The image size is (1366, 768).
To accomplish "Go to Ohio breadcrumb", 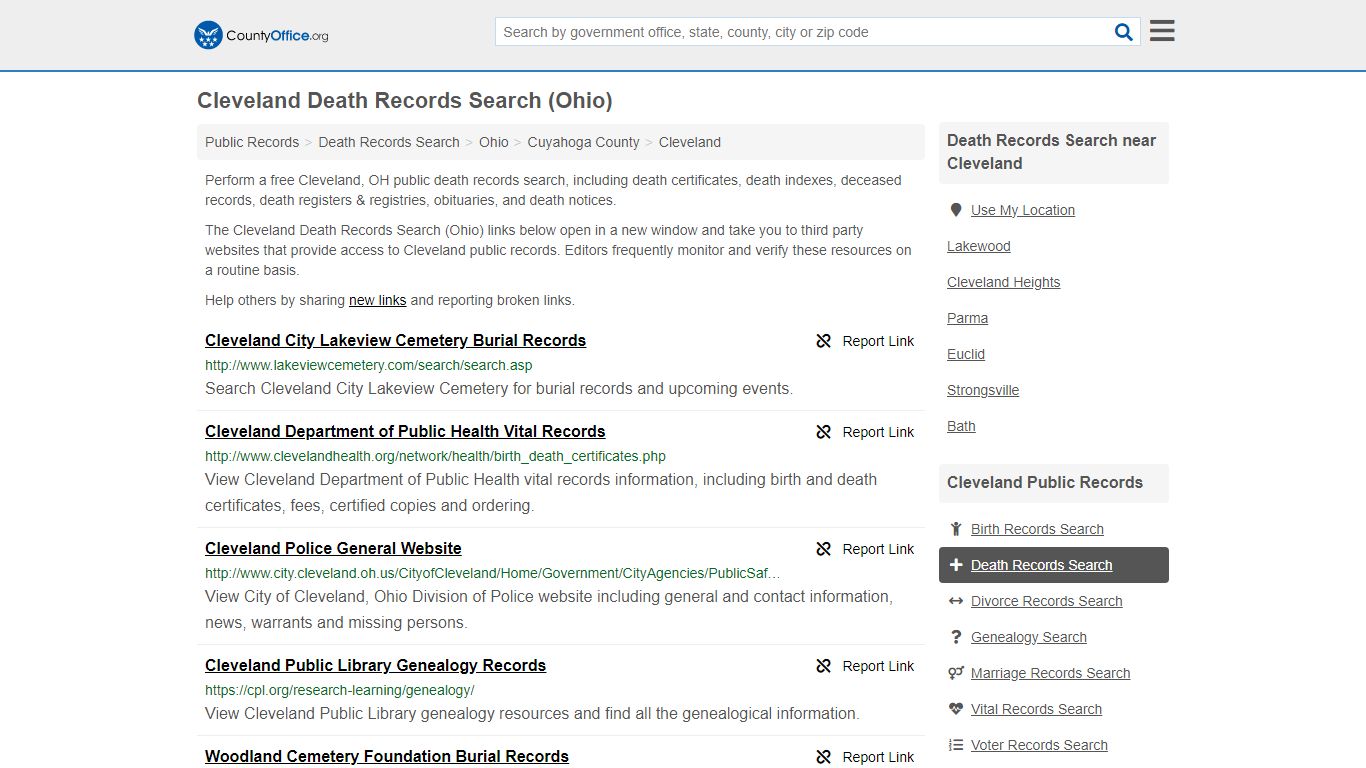I will click(494, 142).
